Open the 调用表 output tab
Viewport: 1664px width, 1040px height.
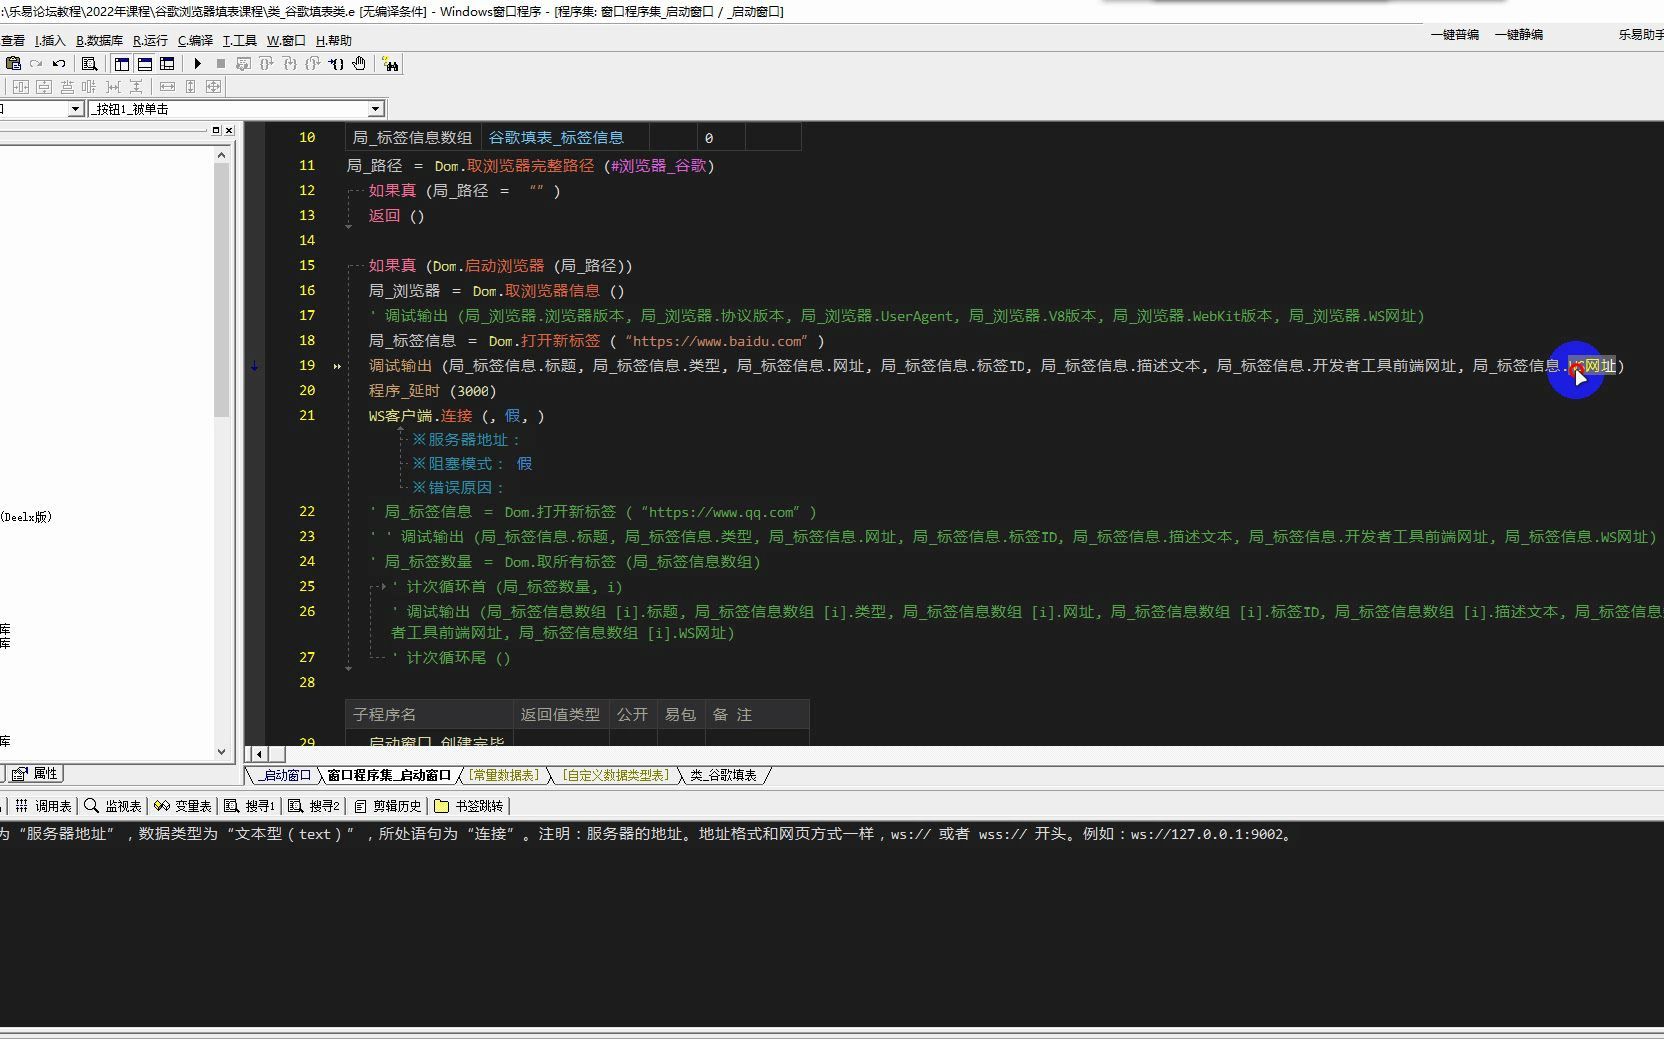coord(43,806)
